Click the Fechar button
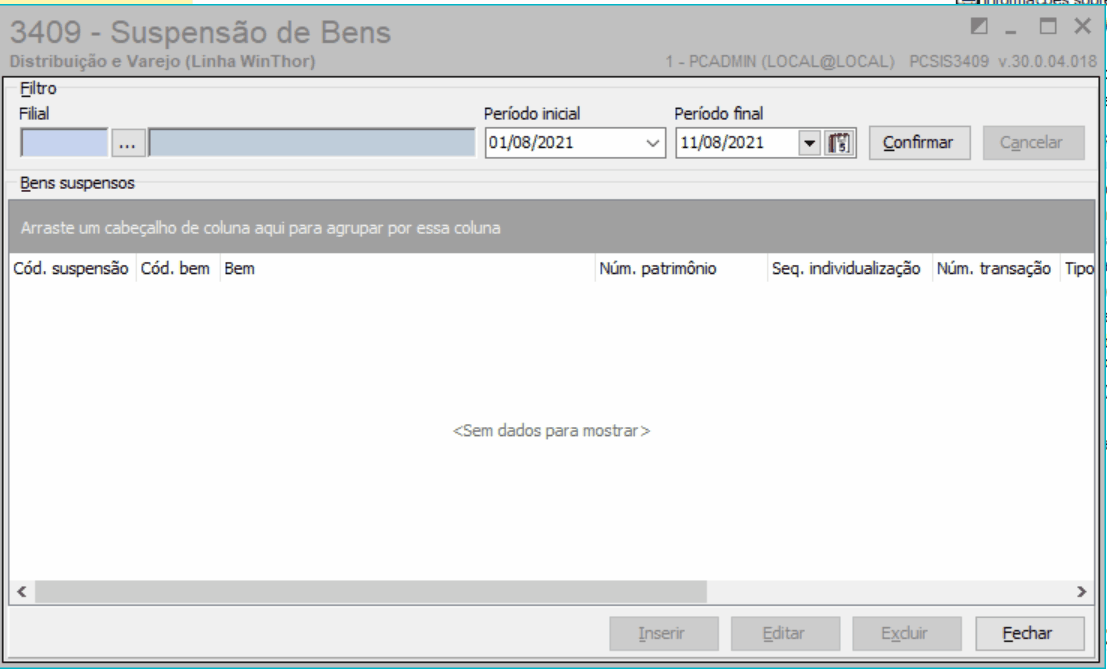This screenshot has width=1107, height=669. point(1029,634)
